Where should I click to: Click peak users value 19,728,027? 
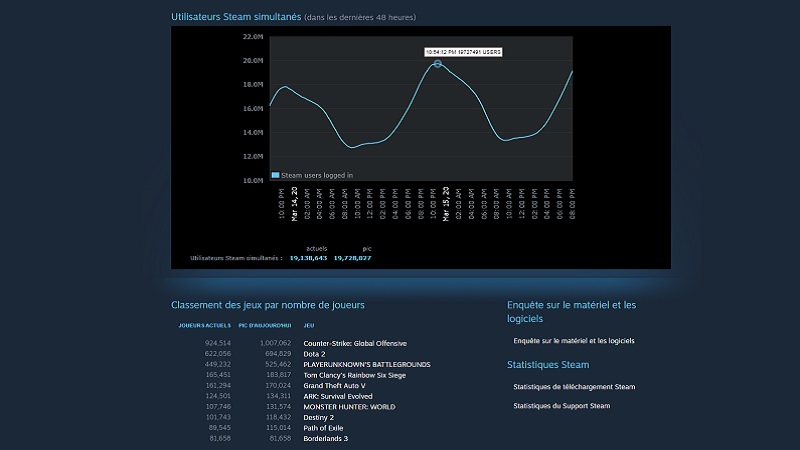click(x=353, y=258)
